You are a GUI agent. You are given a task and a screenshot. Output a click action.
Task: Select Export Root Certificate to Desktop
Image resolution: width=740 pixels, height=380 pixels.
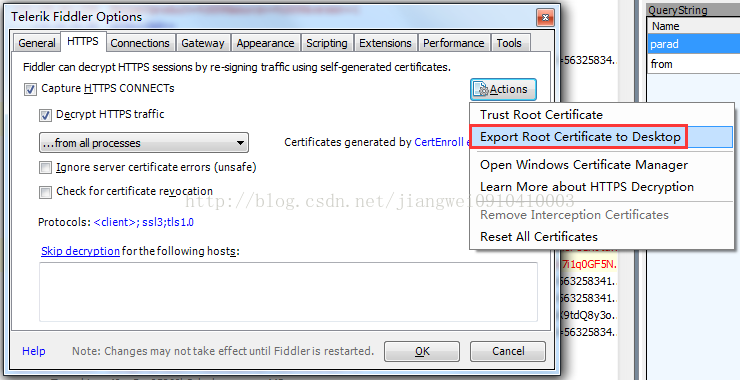coord(601,137)
